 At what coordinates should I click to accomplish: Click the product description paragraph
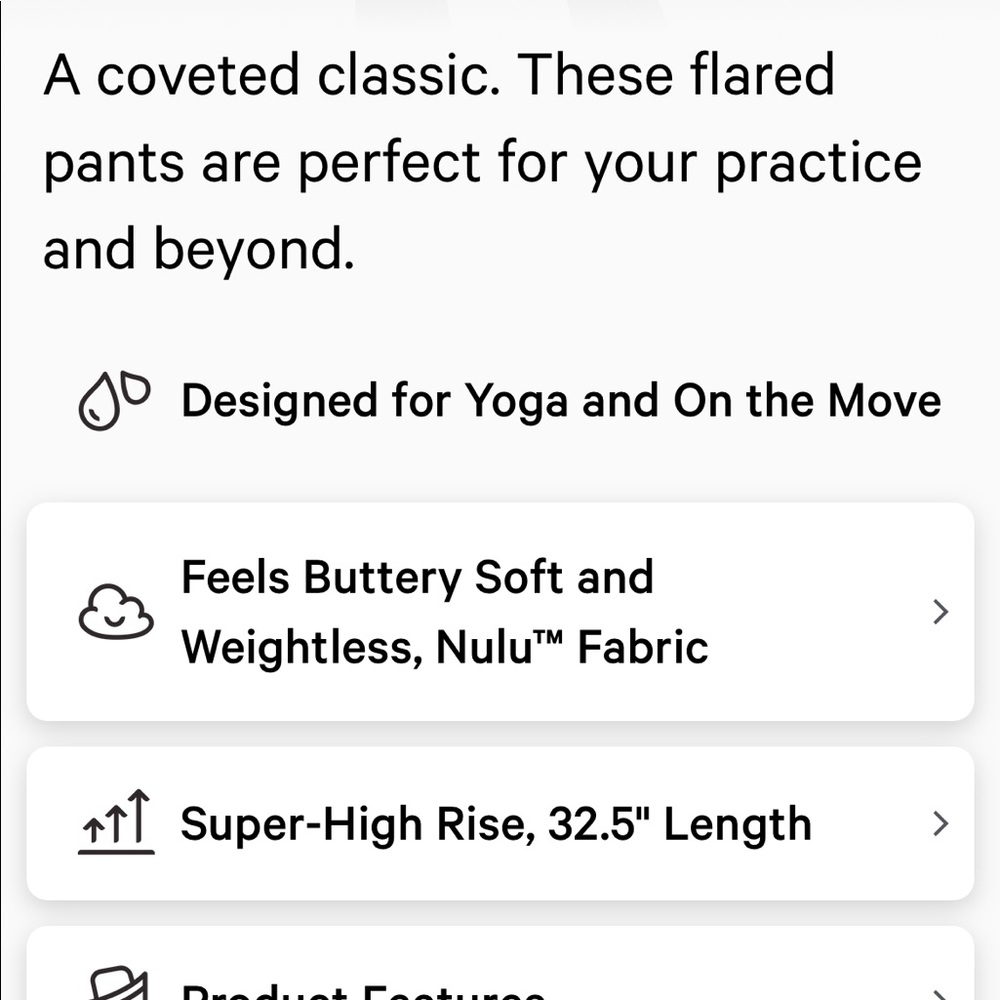click(x=480, y=160)
